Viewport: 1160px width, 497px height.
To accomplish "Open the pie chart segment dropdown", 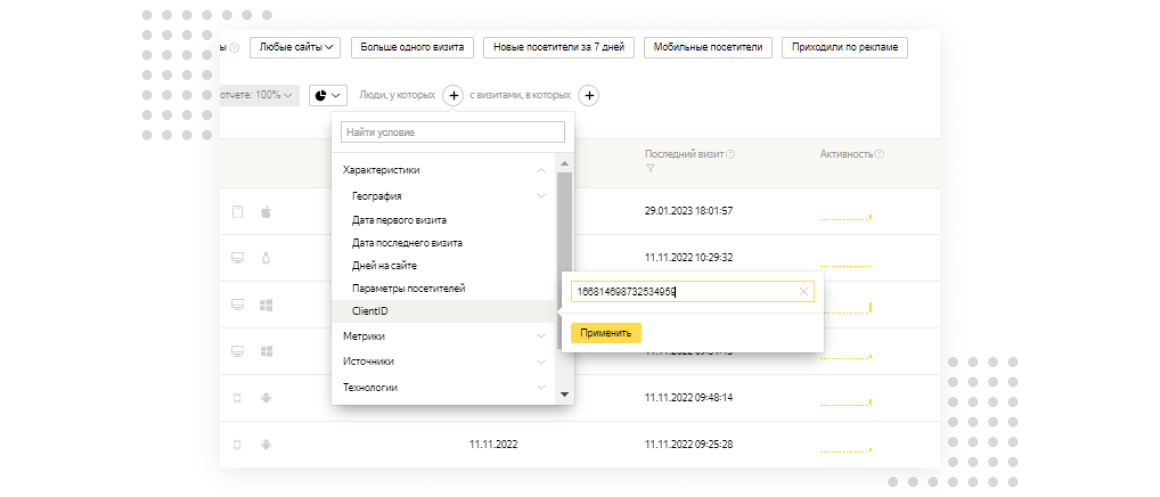I will point(328,95).
